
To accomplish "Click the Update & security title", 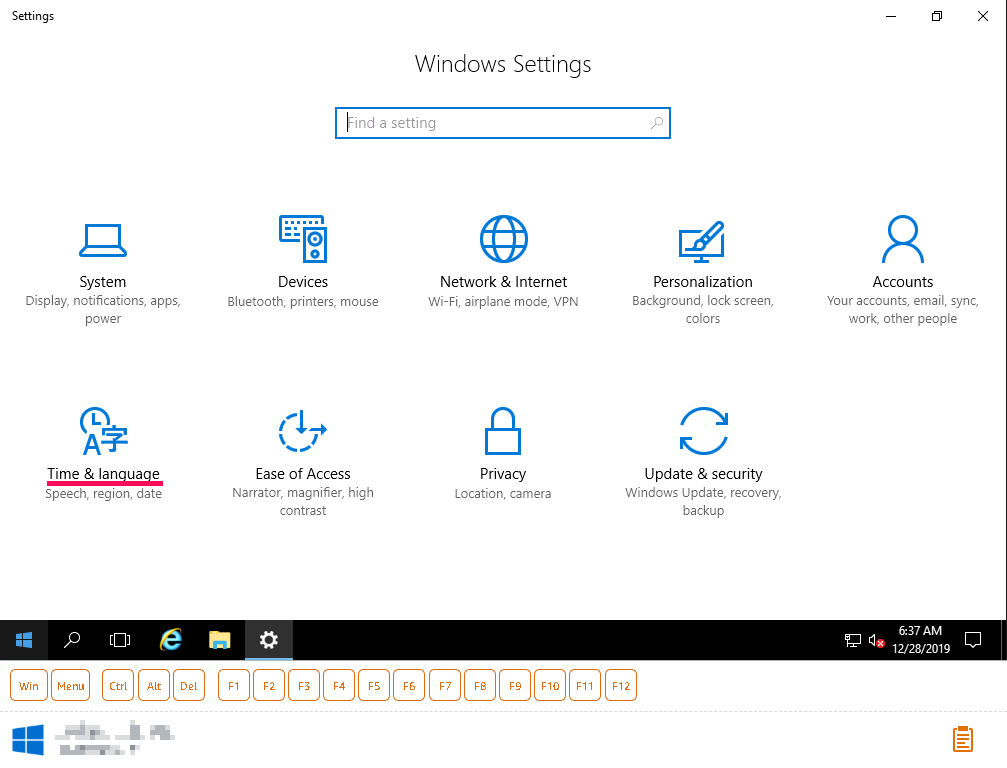I will pos(703,474).
